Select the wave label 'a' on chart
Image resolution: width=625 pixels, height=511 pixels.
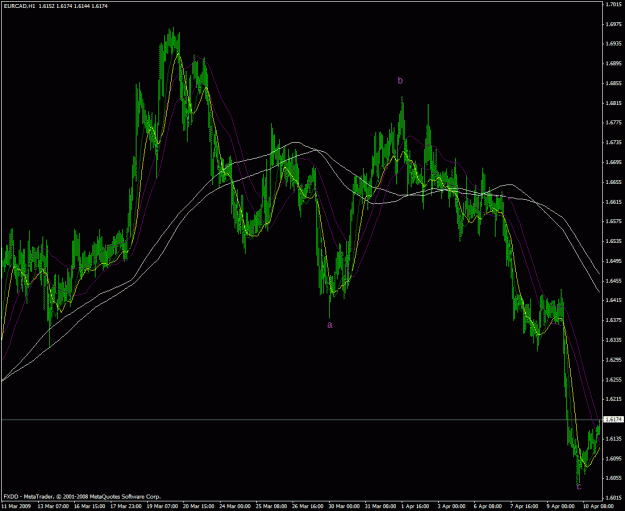click(330, 325)
